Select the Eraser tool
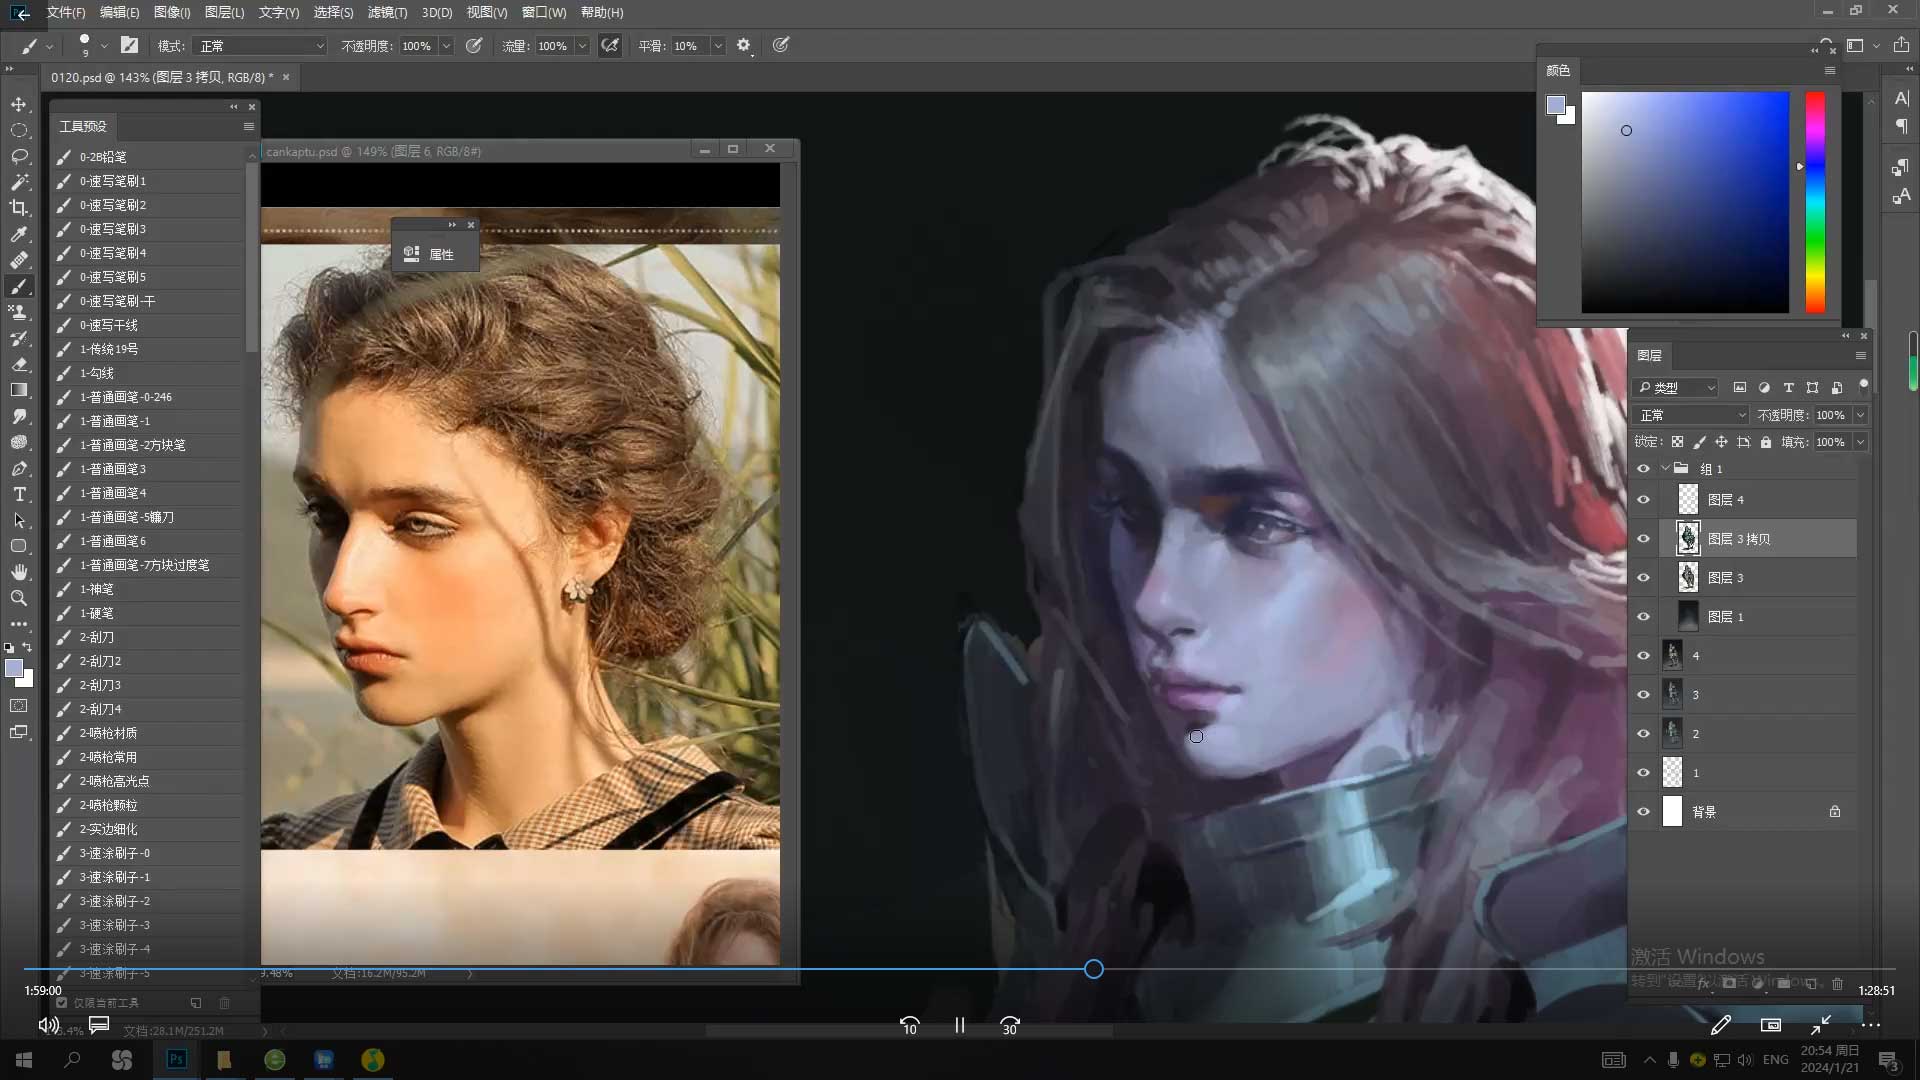 [19, 364]
